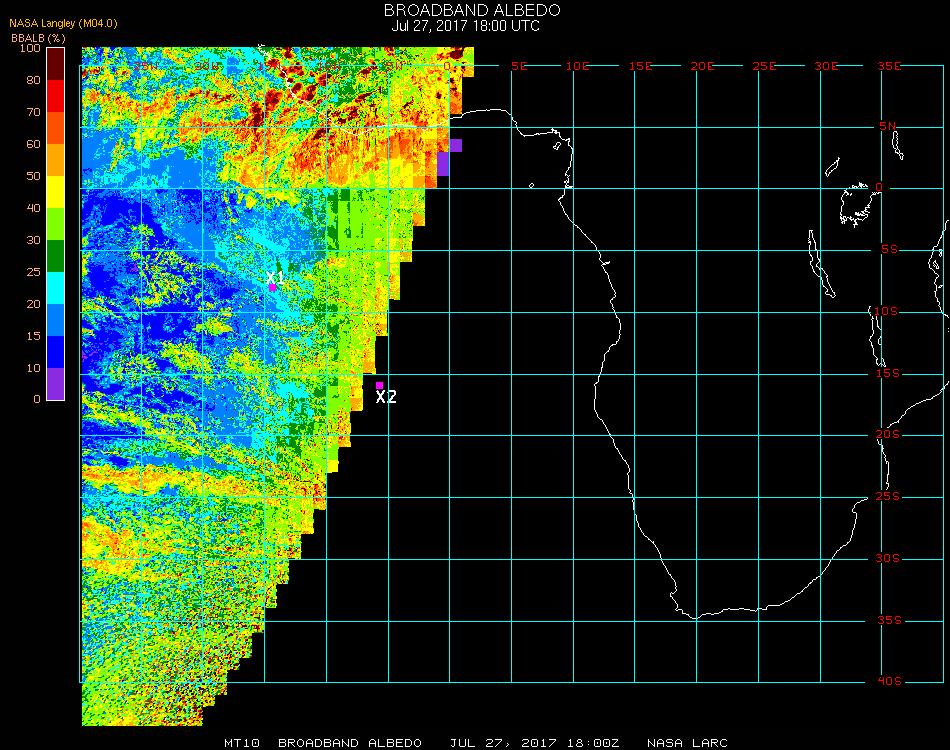
Task: Choose the dark green 25-30% swatch
Action: (x=56, y=256)
